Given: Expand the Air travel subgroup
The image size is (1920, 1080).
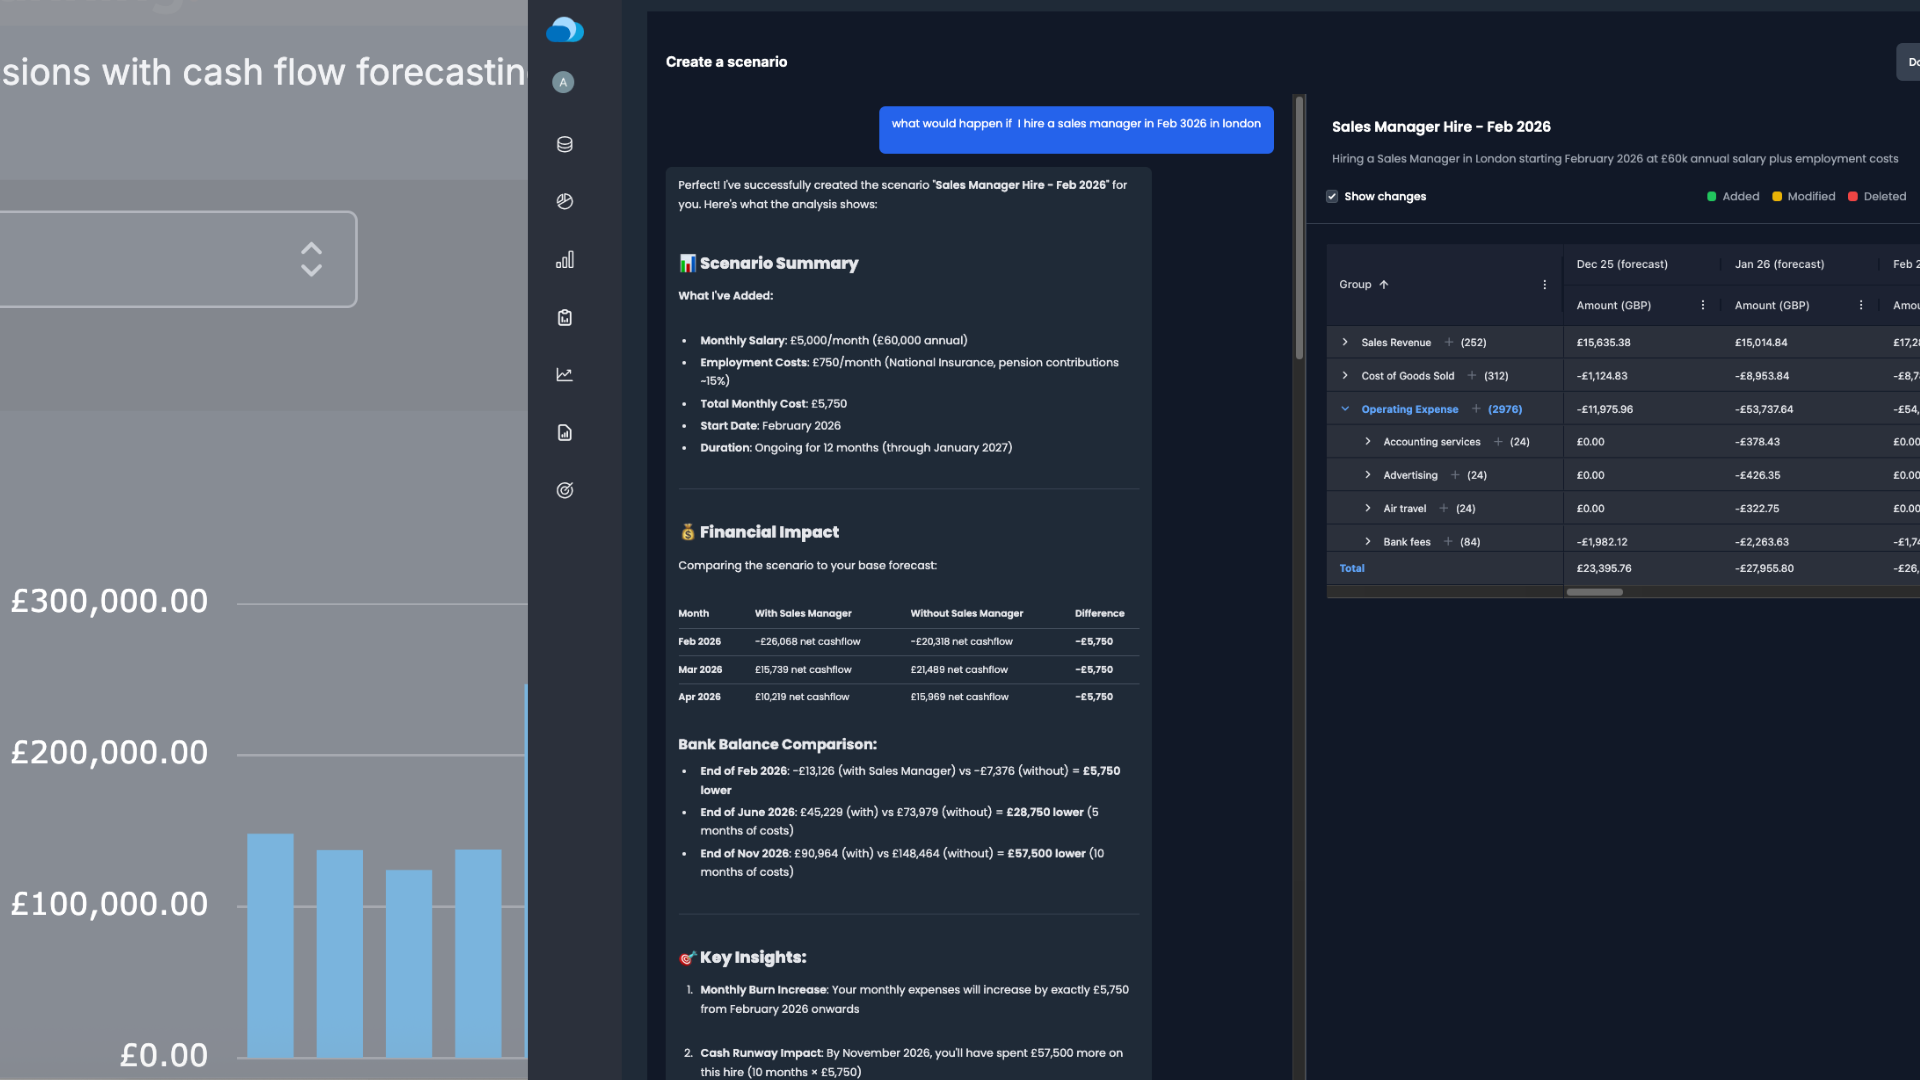Looking at the screenshot, I should pyautogui.click(x=1367, y=508).
